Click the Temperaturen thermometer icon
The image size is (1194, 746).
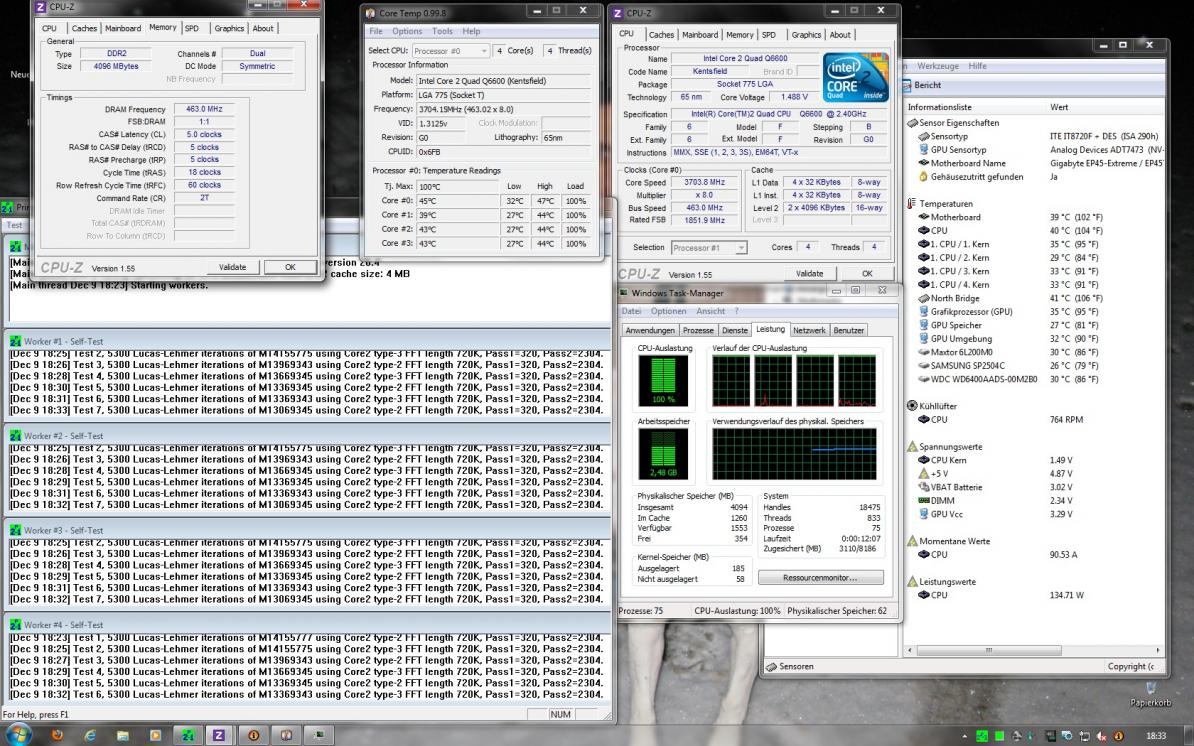click(x=911, y=203)
